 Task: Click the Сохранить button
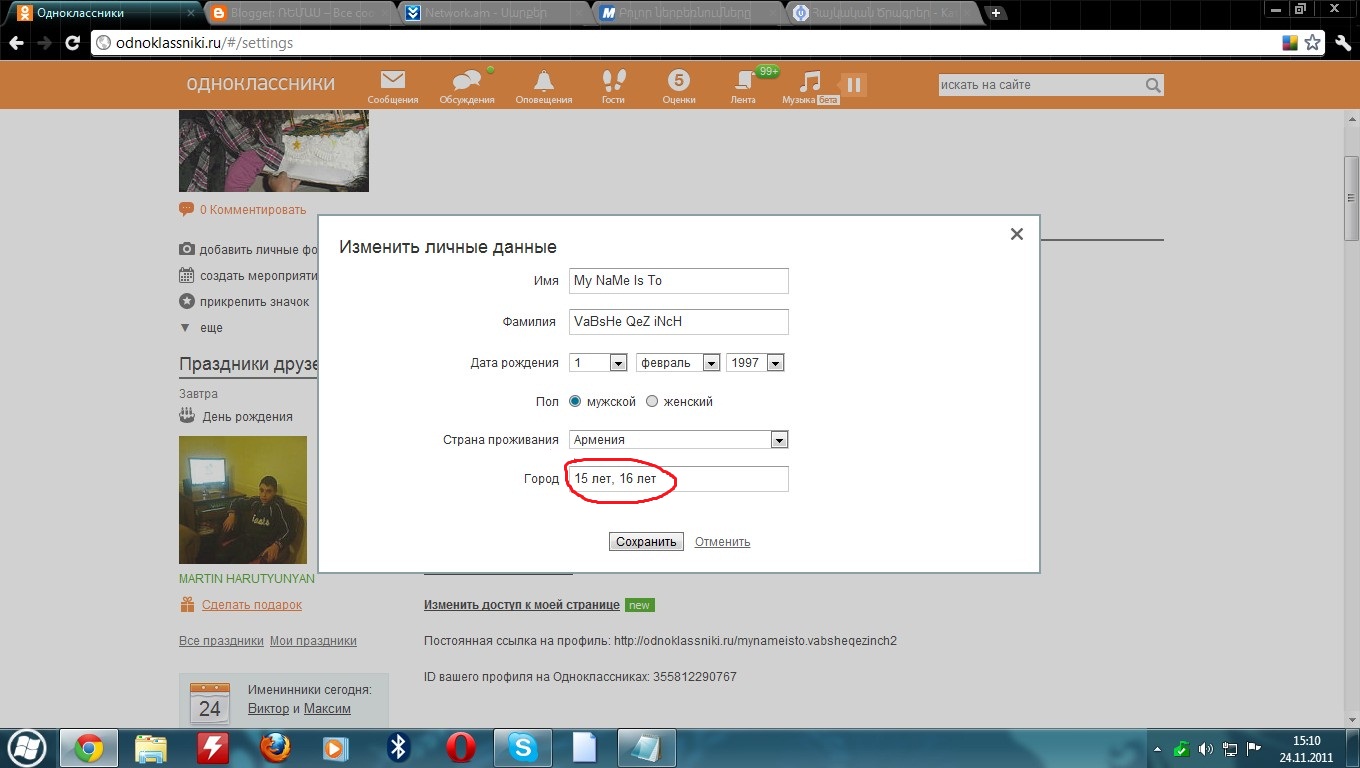pyautogui.click(x=646, y=542)
